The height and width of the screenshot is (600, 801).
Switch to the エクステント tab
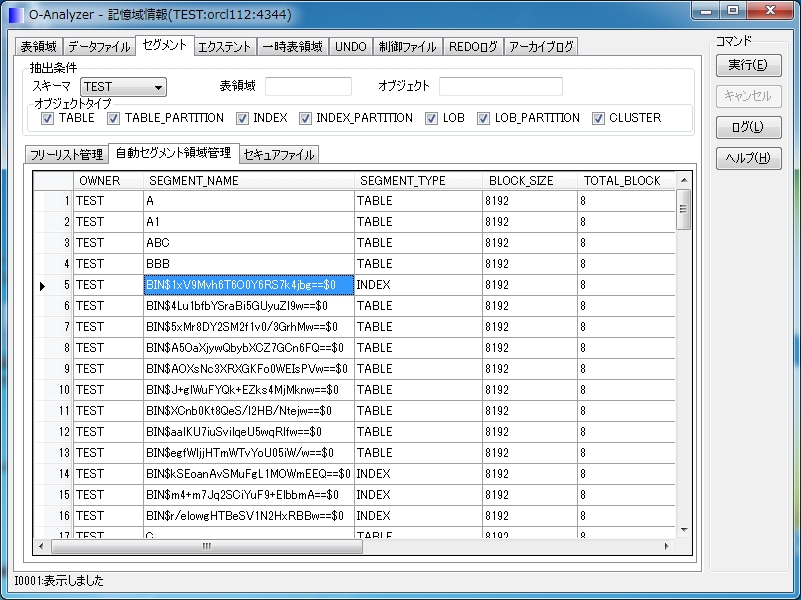tap(225, 47)
